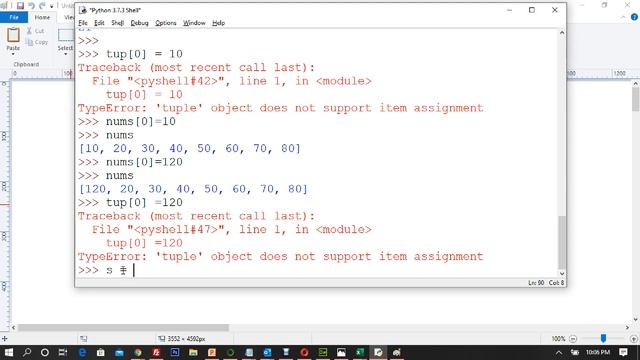Open the Action Center notifications icon
This screenshot has width=640, height=360.
point(623,352)
